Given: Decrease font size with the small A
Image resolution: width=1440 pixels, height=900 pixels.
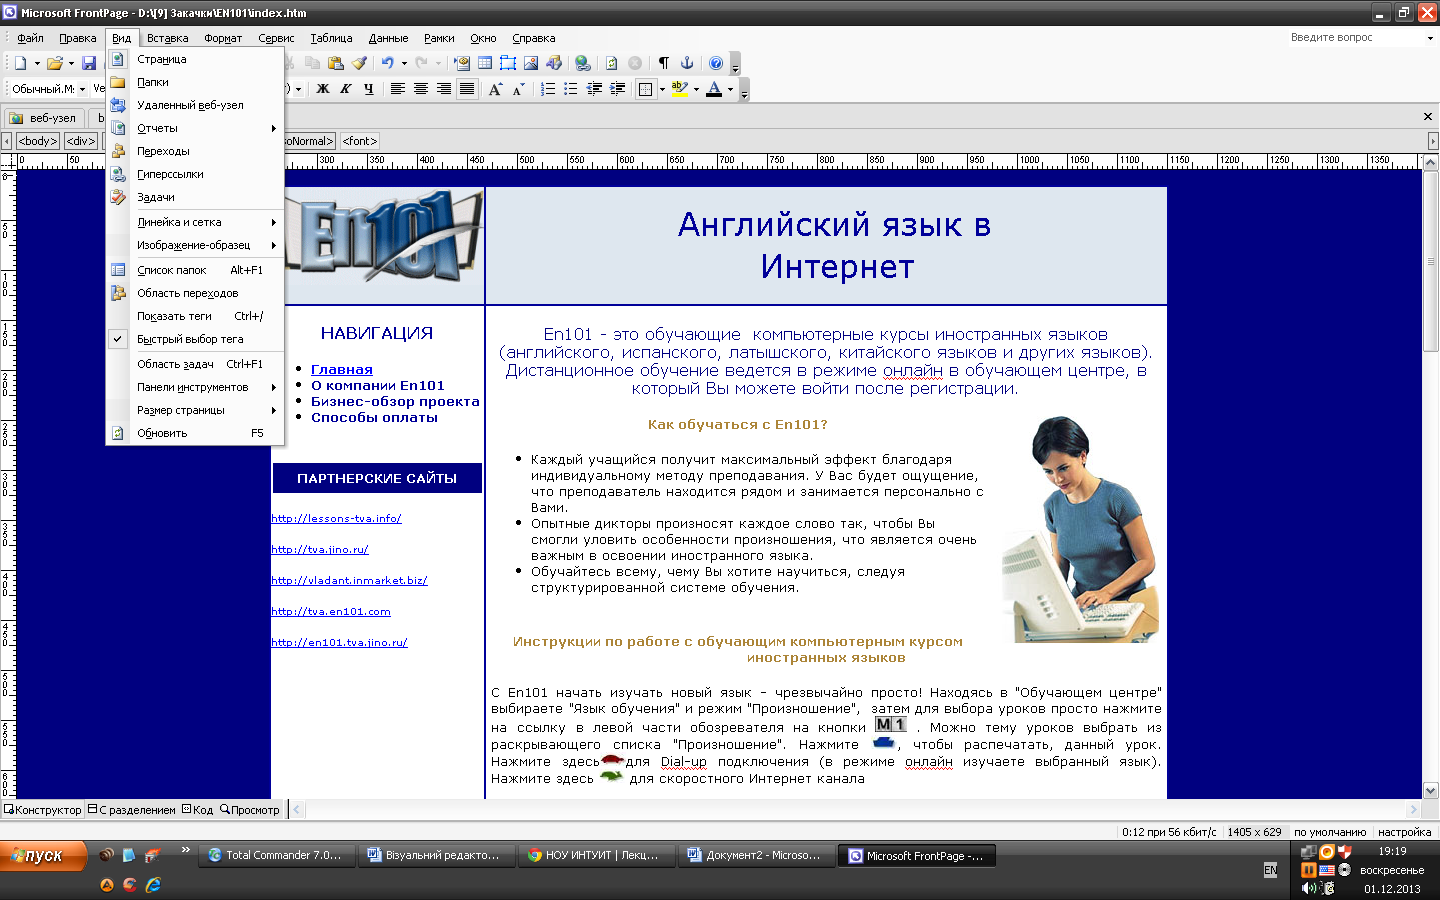Looking at the screenshot, I should coord(518,89).
